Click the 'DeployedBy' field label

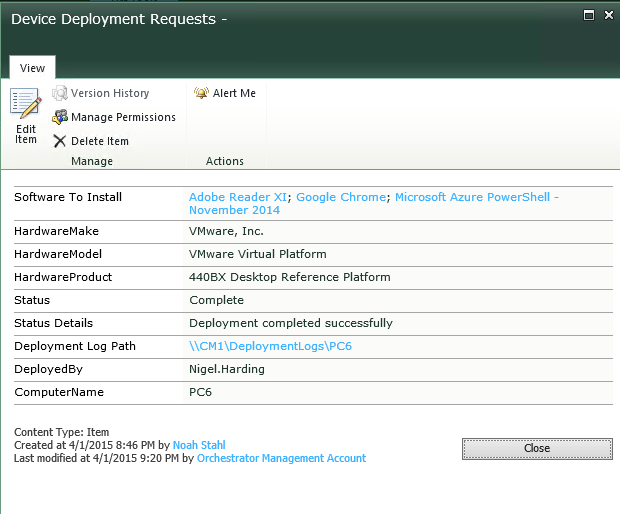pos(49,369)
